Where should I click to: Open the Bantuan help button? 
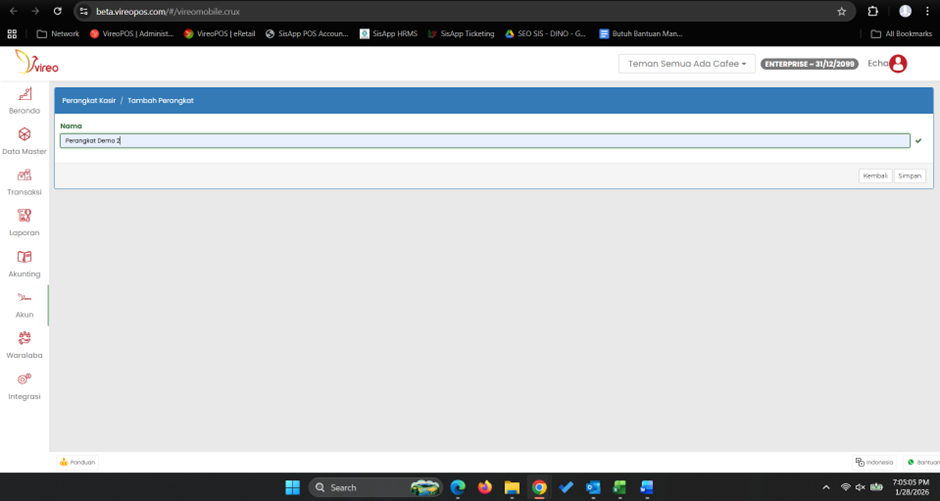[922, 462]
